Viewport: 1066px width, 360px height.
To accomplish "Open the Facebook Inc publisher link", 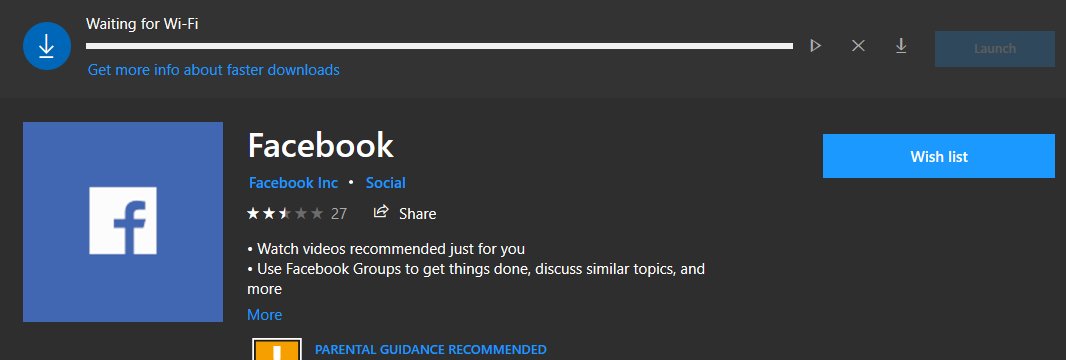I will (293, 183).
